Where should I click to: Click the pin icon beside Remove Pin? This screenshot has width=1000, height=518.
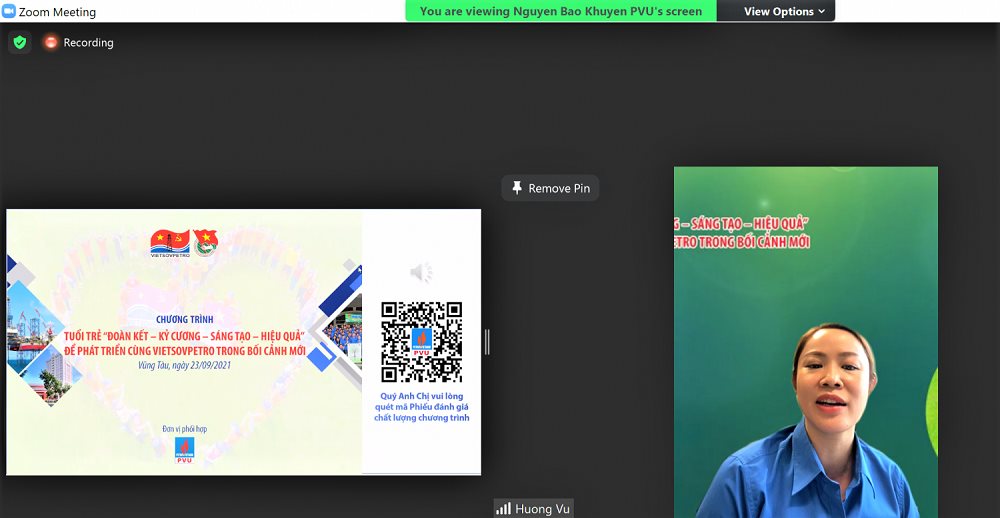[517, 188]
